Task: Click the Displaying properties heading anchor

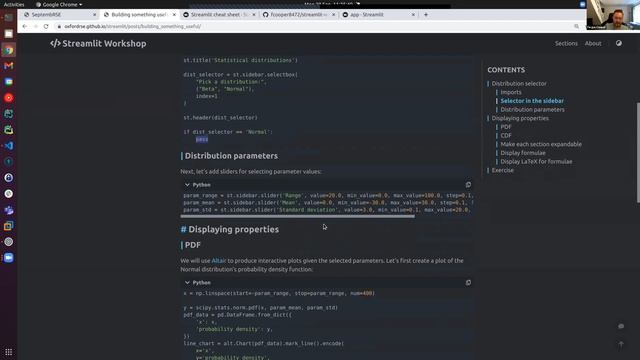Action: (183, 229)
